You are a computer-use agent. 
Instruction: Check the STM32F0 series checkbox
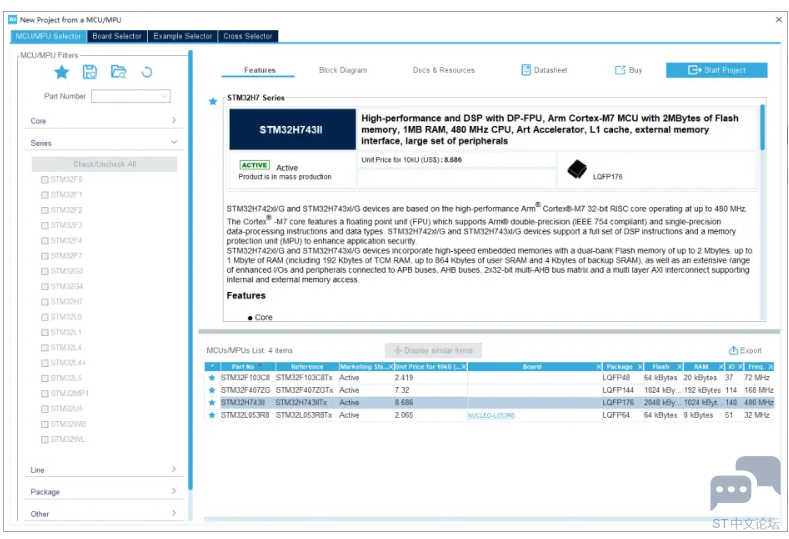pos(45,180)
